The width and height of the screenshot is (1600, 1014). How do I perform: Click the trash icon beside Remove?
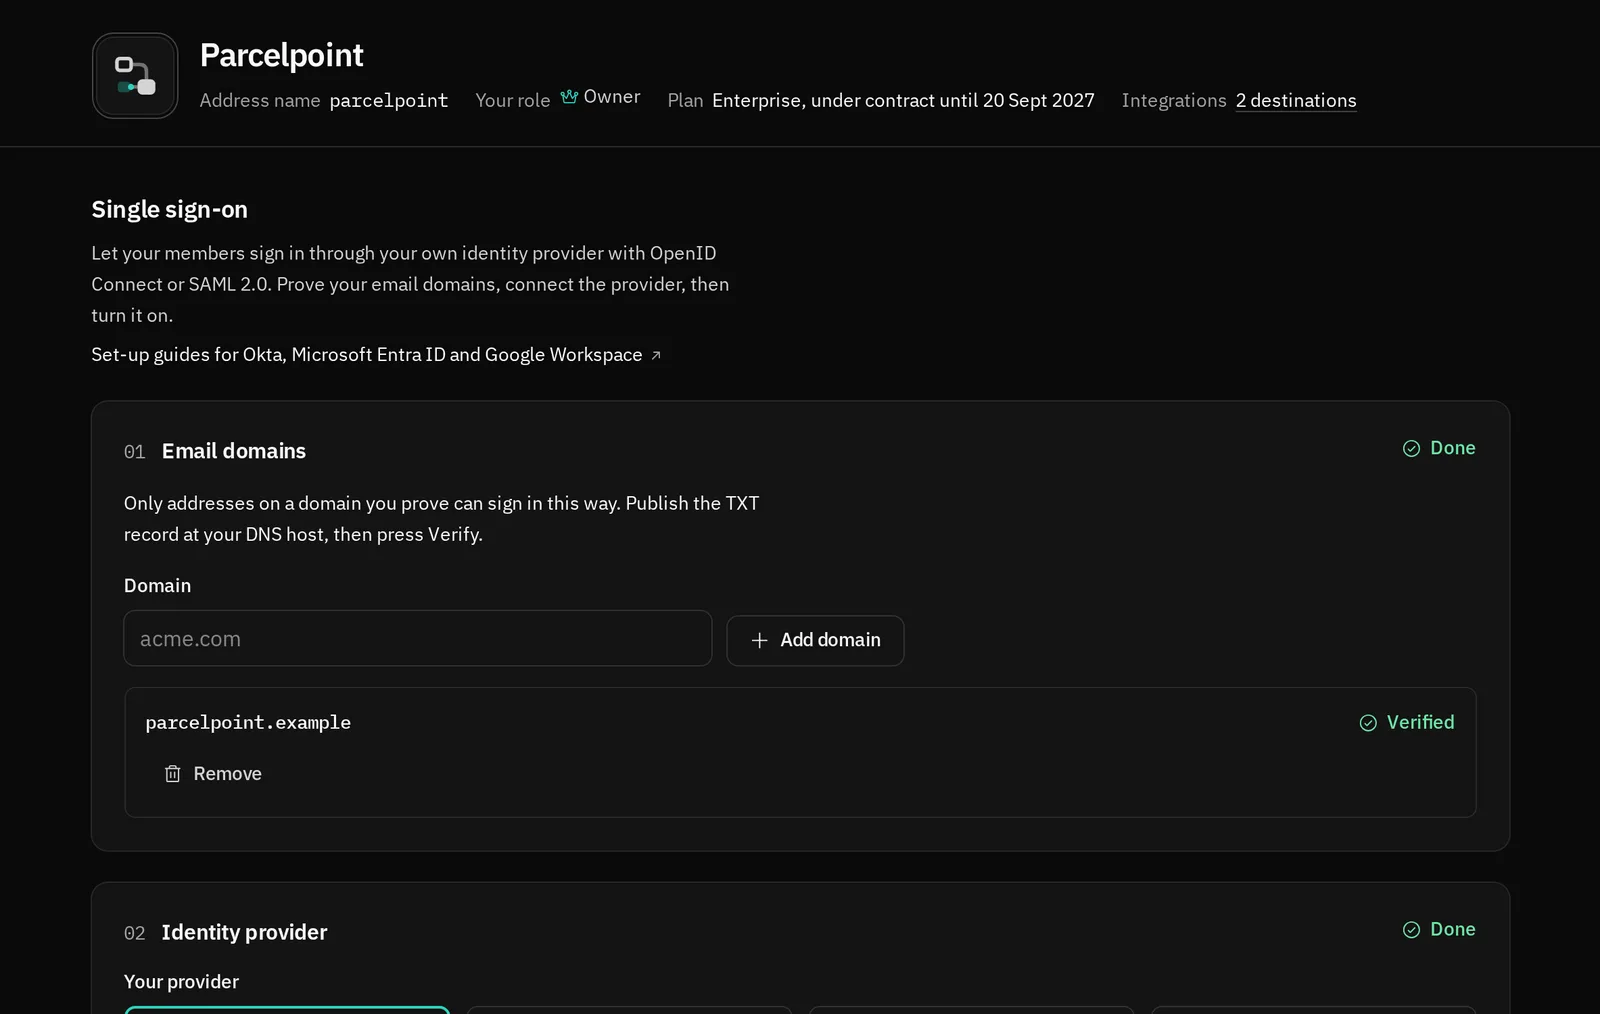(173, 774)
